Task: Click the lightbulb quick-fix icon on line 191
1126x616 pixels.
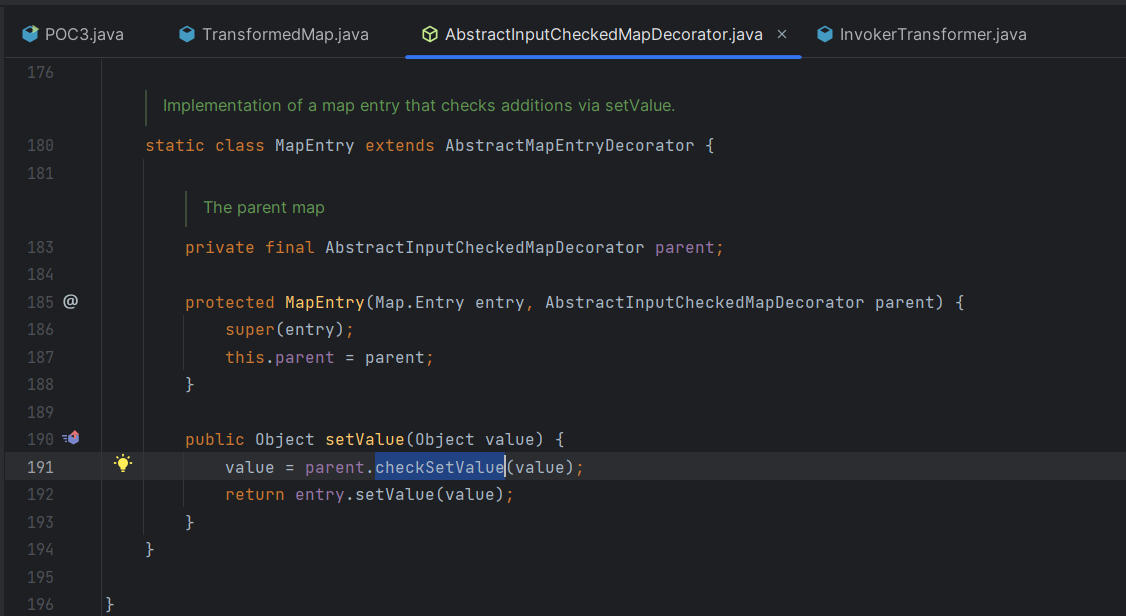Action: [x=123, y=463]
